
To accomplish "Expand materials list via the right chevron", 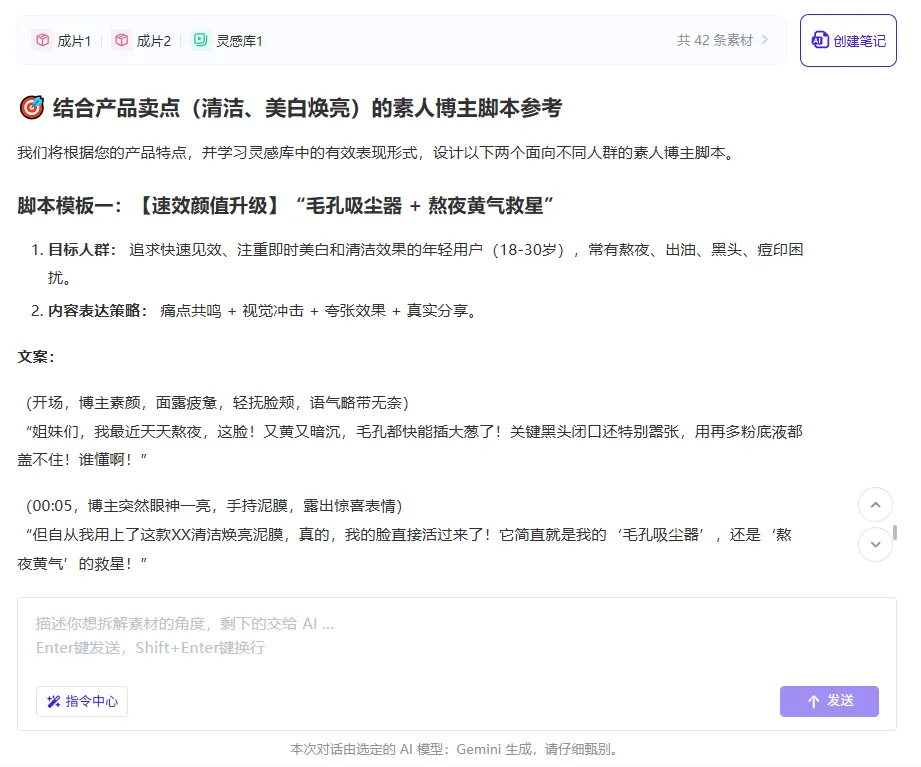I will (765, 40).
